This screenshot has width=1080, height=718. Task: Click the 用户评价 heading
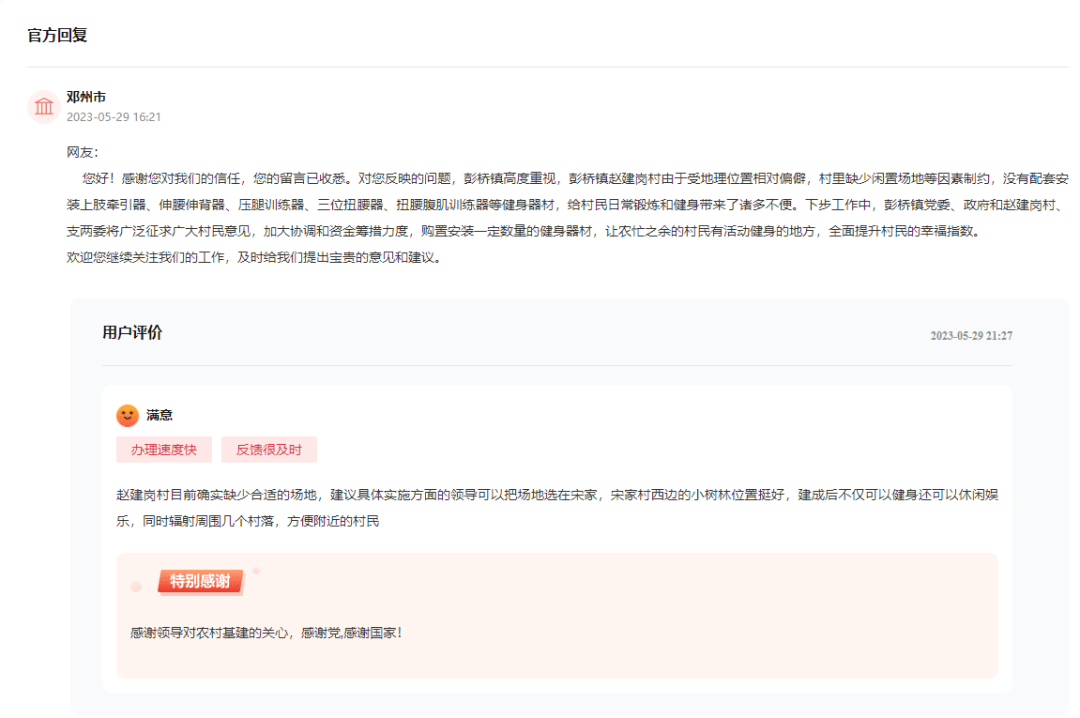coord(132,333)
